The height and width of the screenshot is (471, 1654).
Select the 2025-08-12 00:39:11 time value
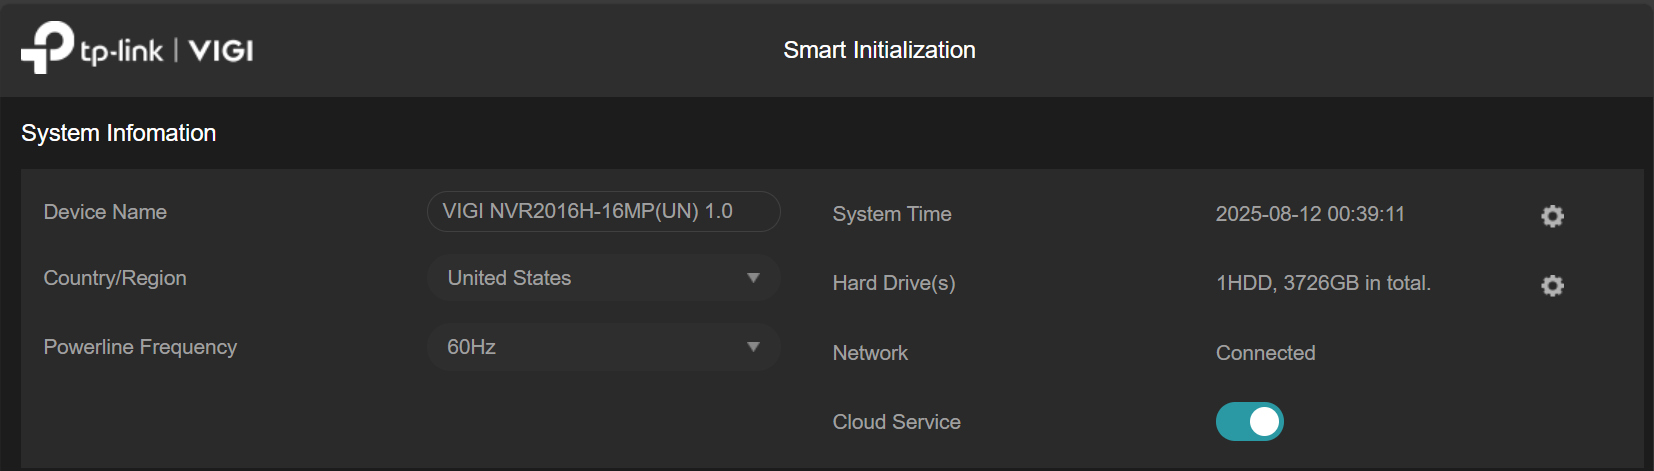point(1310,214)
